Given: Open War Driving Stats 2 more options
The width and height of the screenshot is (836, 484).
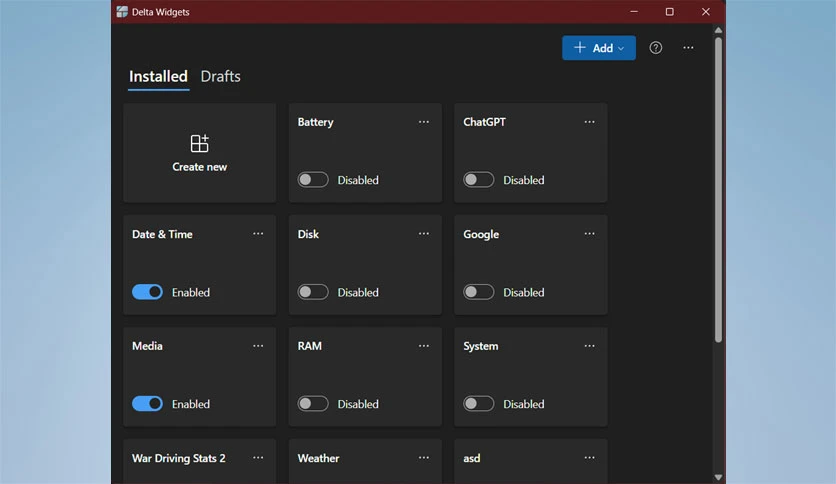Looking at the screenshot, I should [258, 458].
